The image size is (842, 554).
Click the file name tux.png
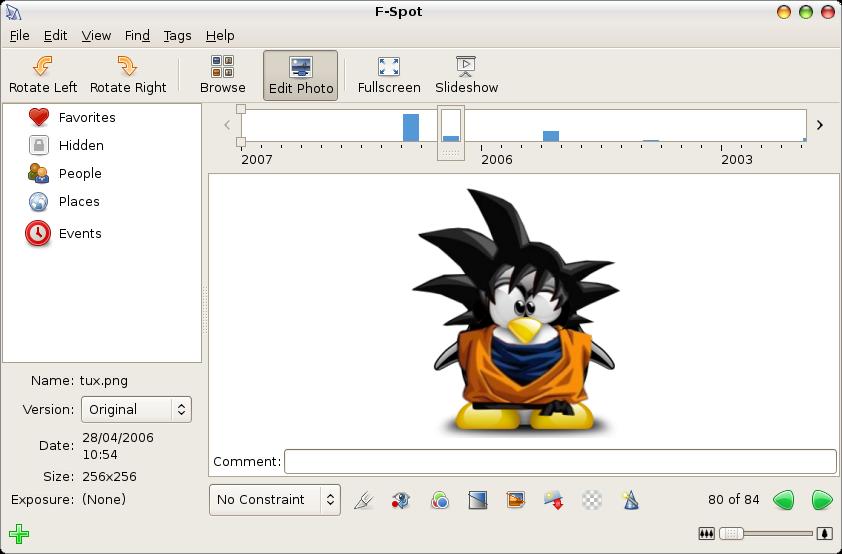(x=104, y=381)
